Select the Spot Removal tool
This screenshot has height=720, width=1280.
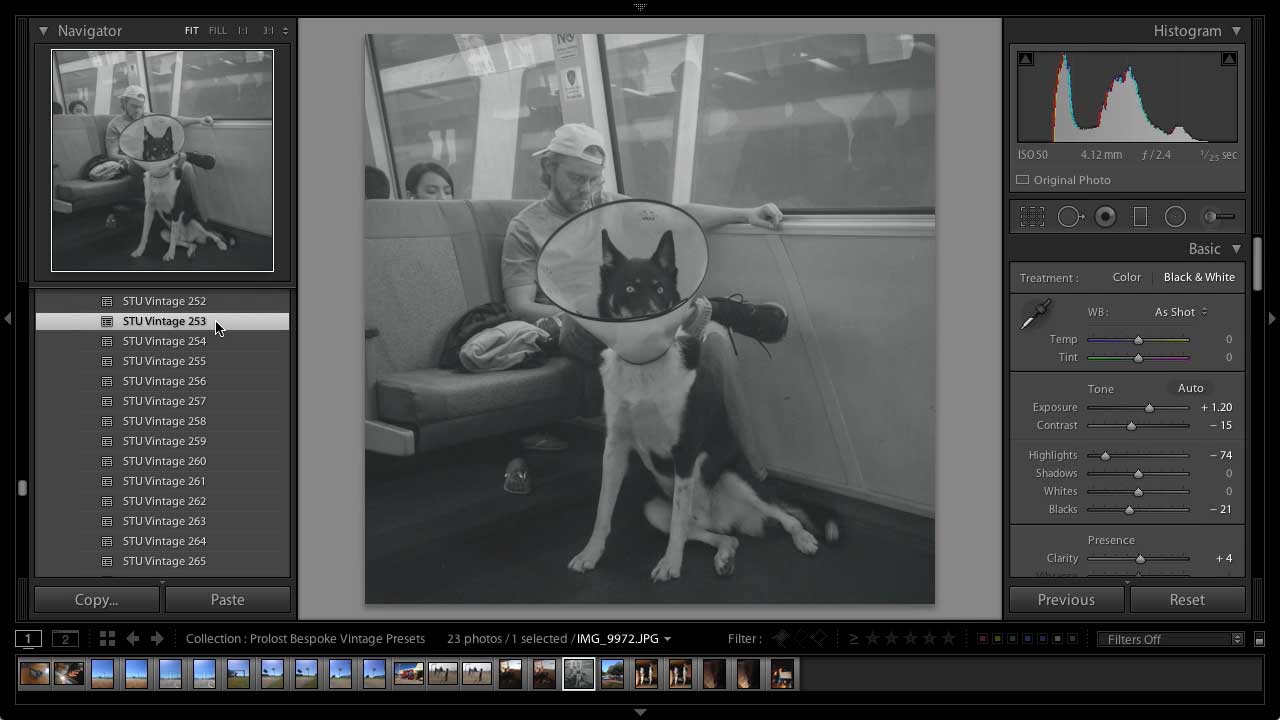tap(1071, 216)
